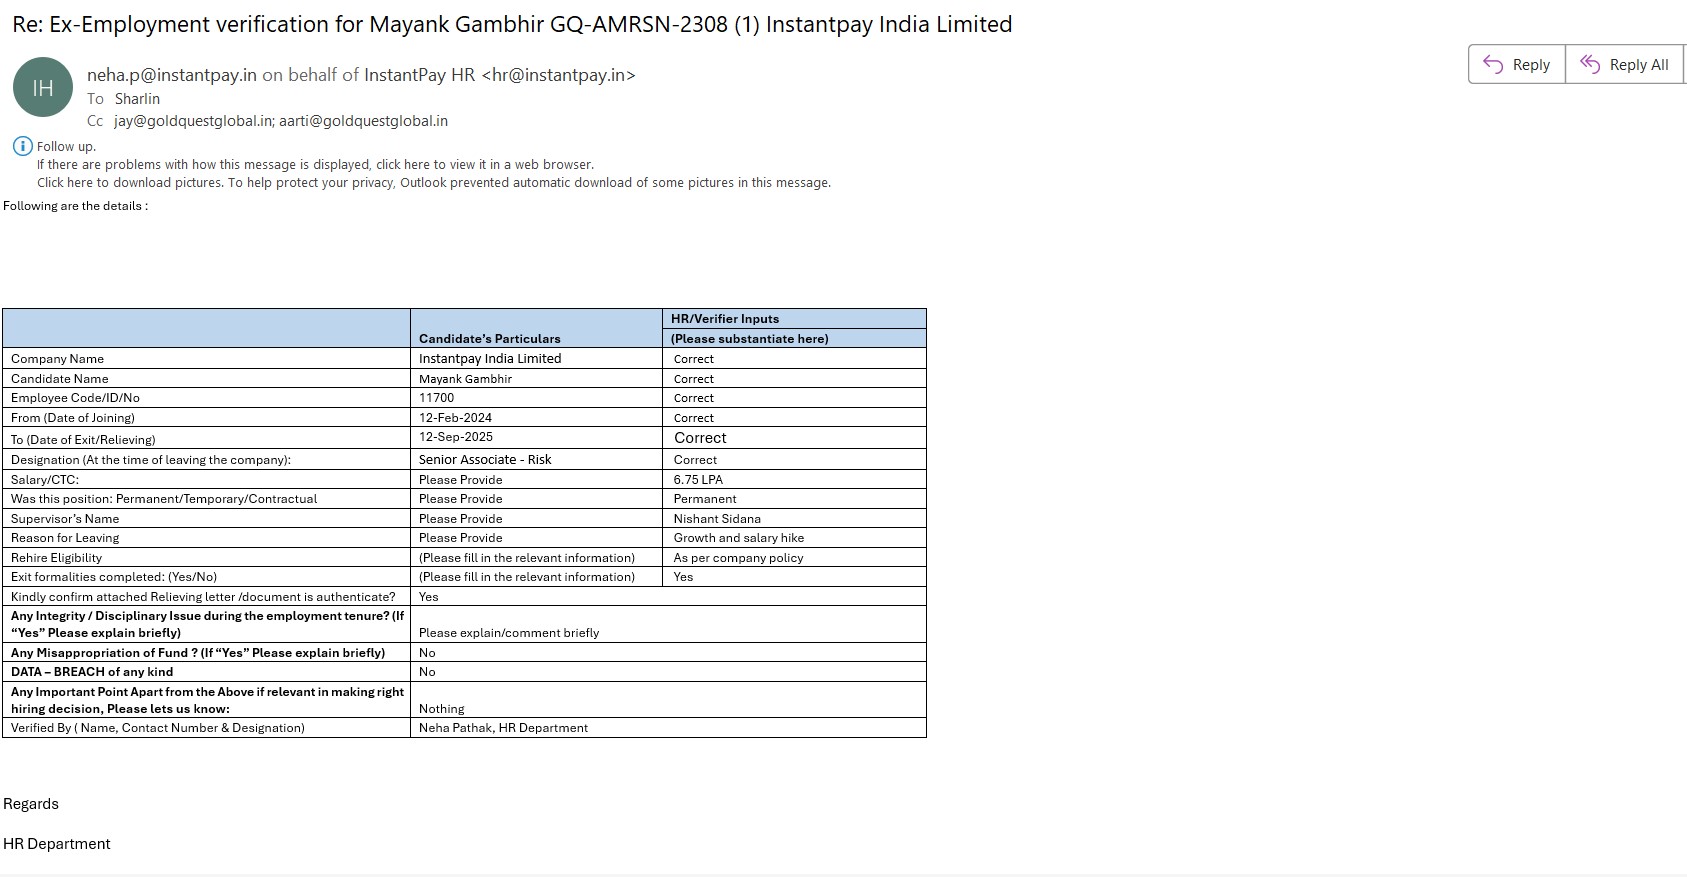
Task: Click Cc recipient jay@goldquestglobal.in
Action: (194, 121)
